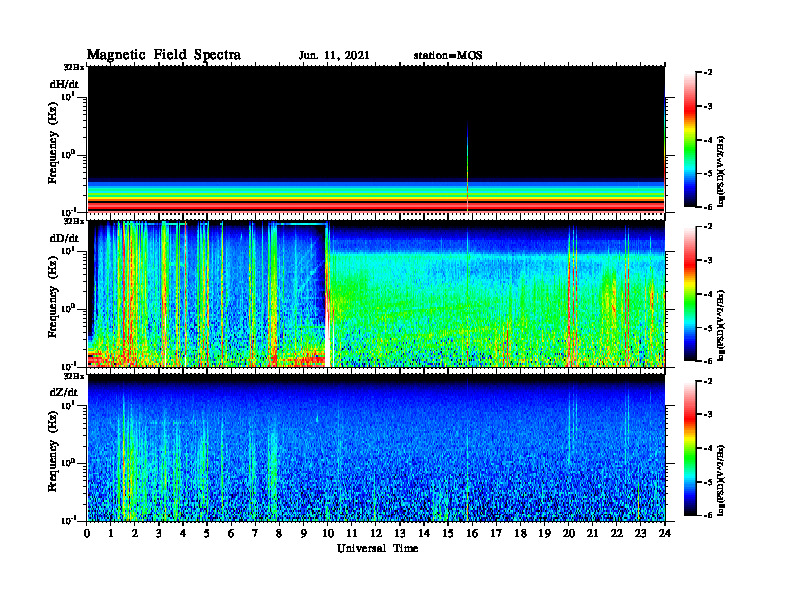This screenshot has width=792, height=612.
Task: Click the 10^1 frequency tick label on the dD/dt panel
Action: 68,250
